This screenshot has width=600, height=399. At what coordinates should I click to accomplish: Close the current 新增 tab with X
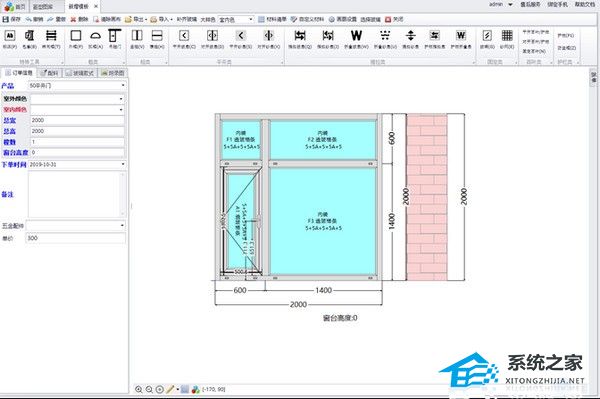(x=96, y=6)
